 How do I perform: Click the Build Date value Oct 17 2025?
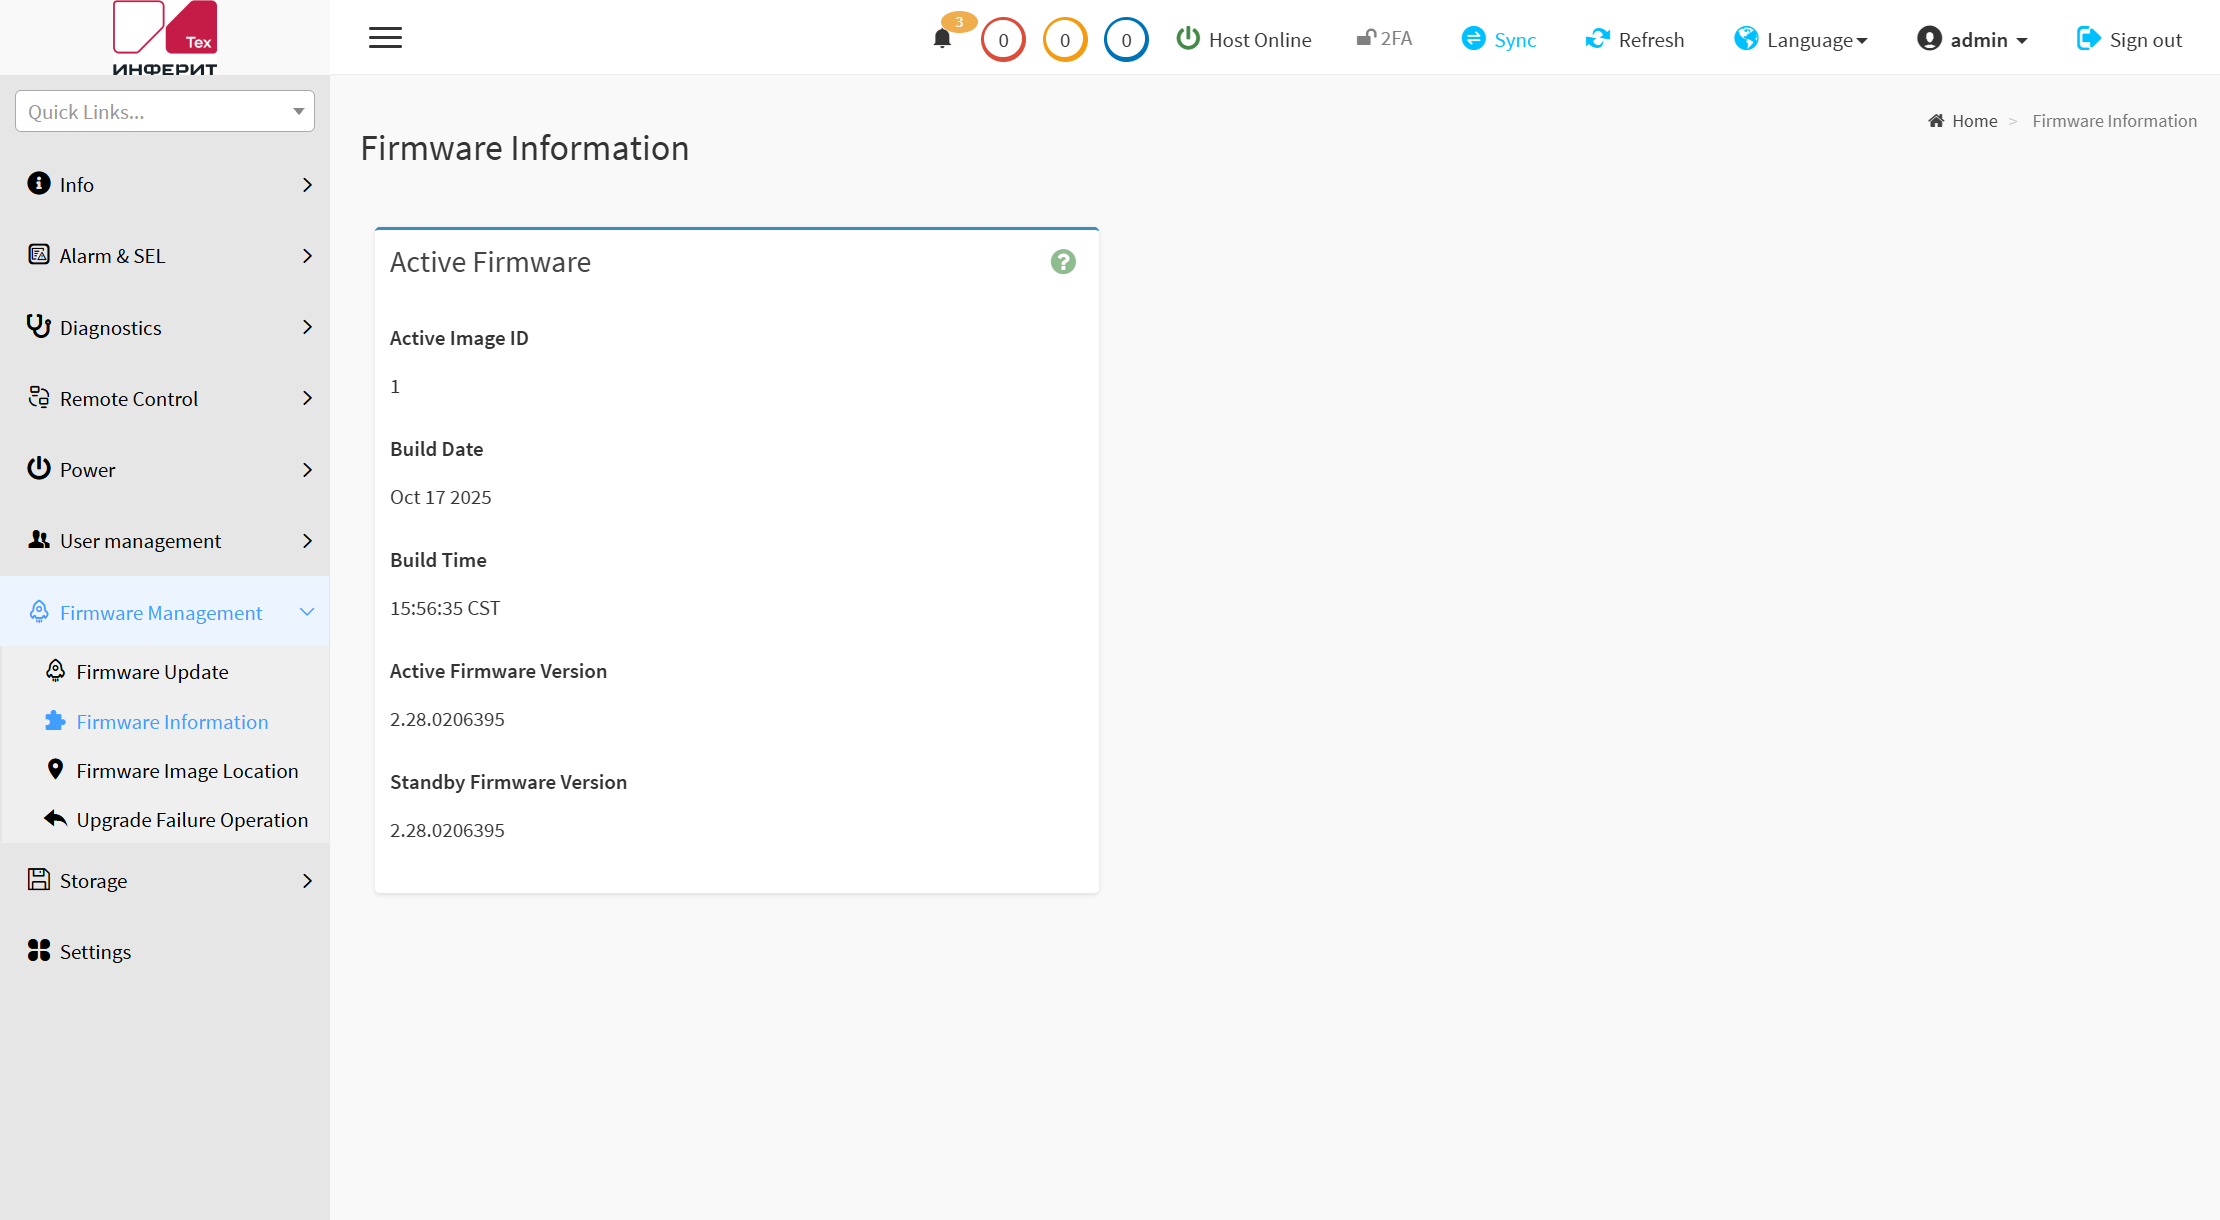tap(441, 497)
